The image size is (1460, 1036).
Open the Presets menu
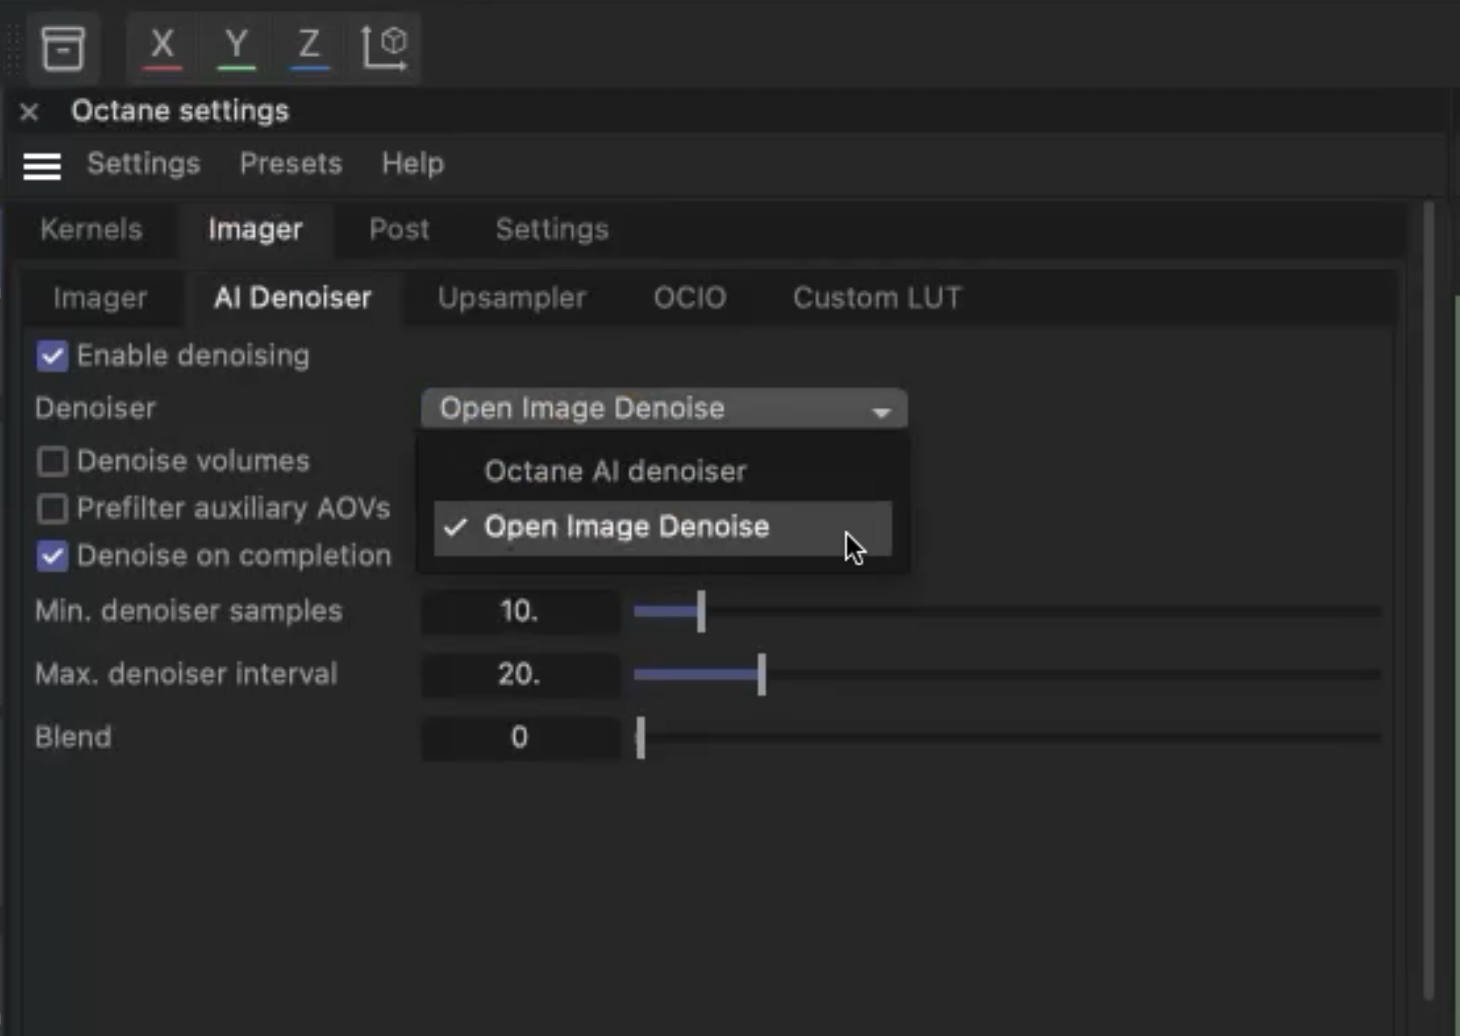[290, 164]
